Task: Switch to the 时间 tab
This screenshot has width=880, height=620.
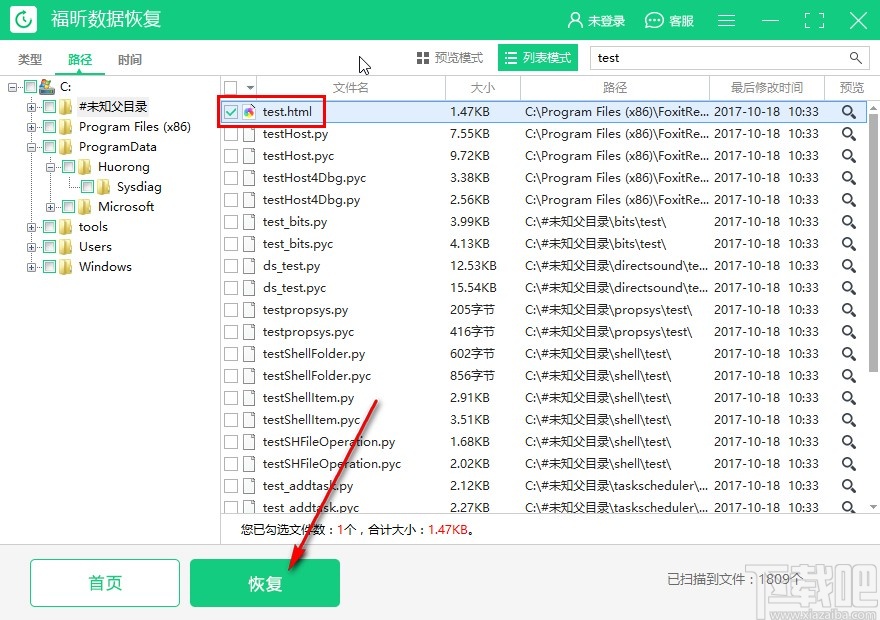Action: coord(130,59)
